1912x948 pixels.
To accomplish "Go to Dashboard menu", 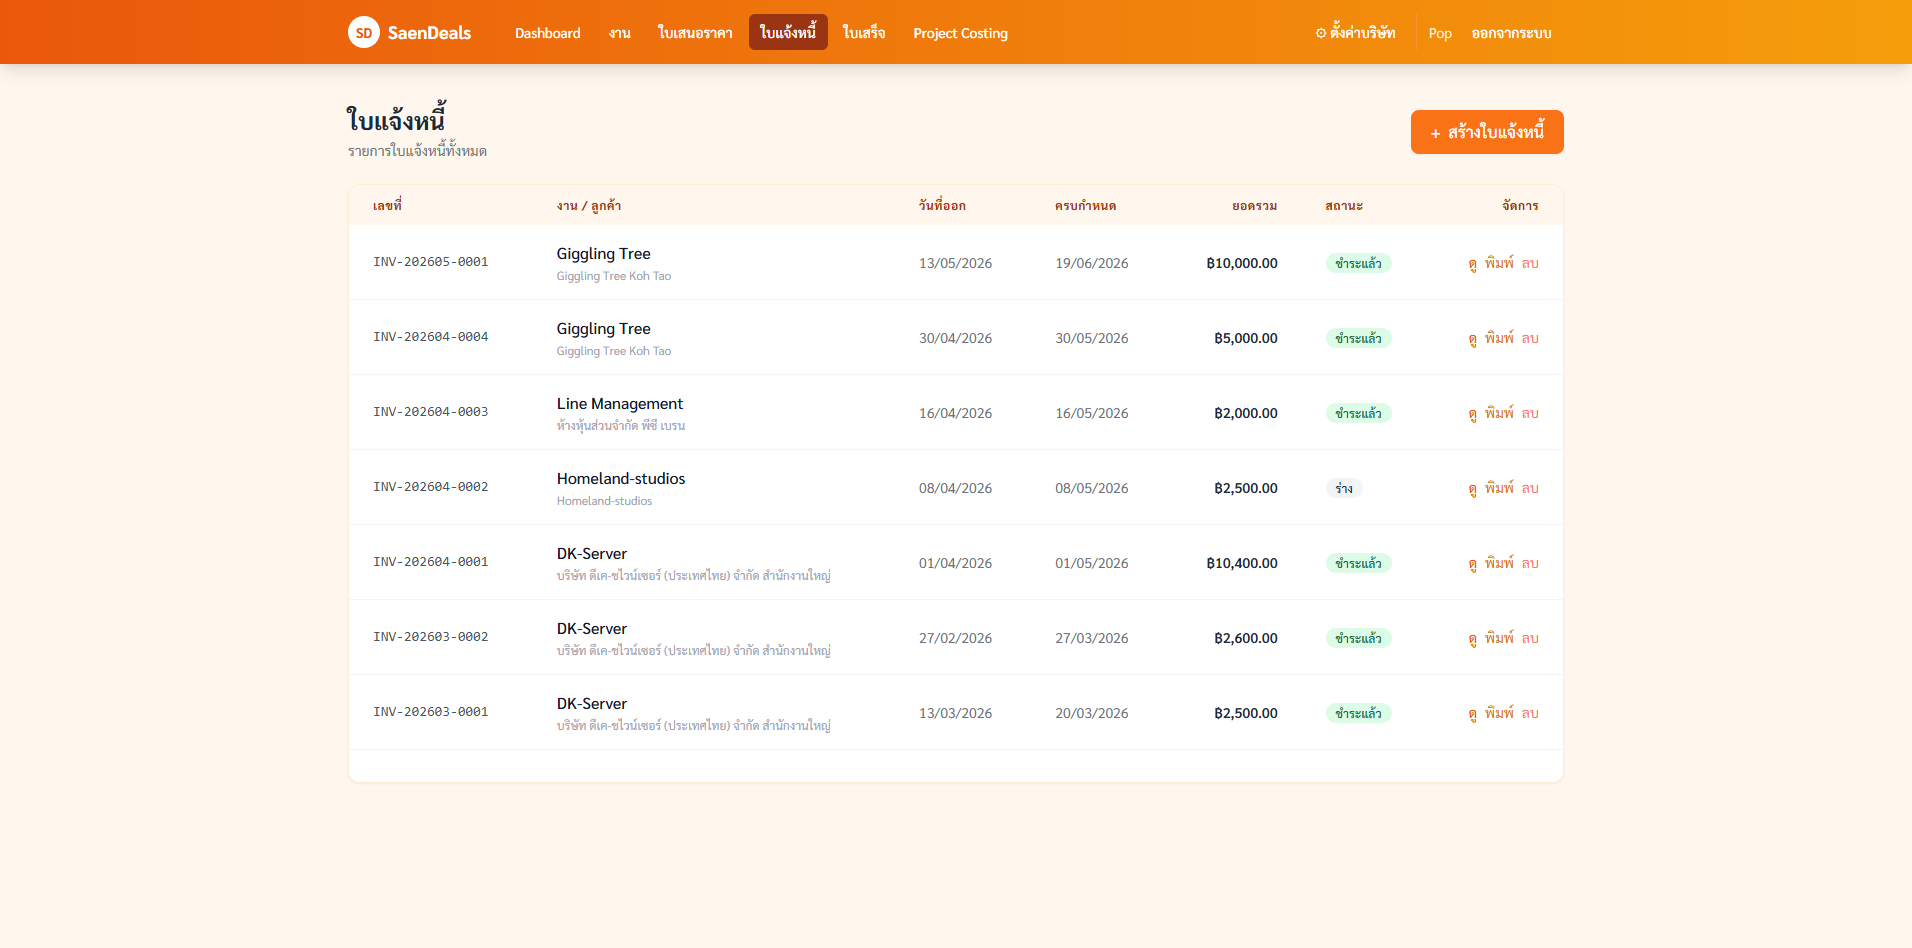I will click(547, 33).
